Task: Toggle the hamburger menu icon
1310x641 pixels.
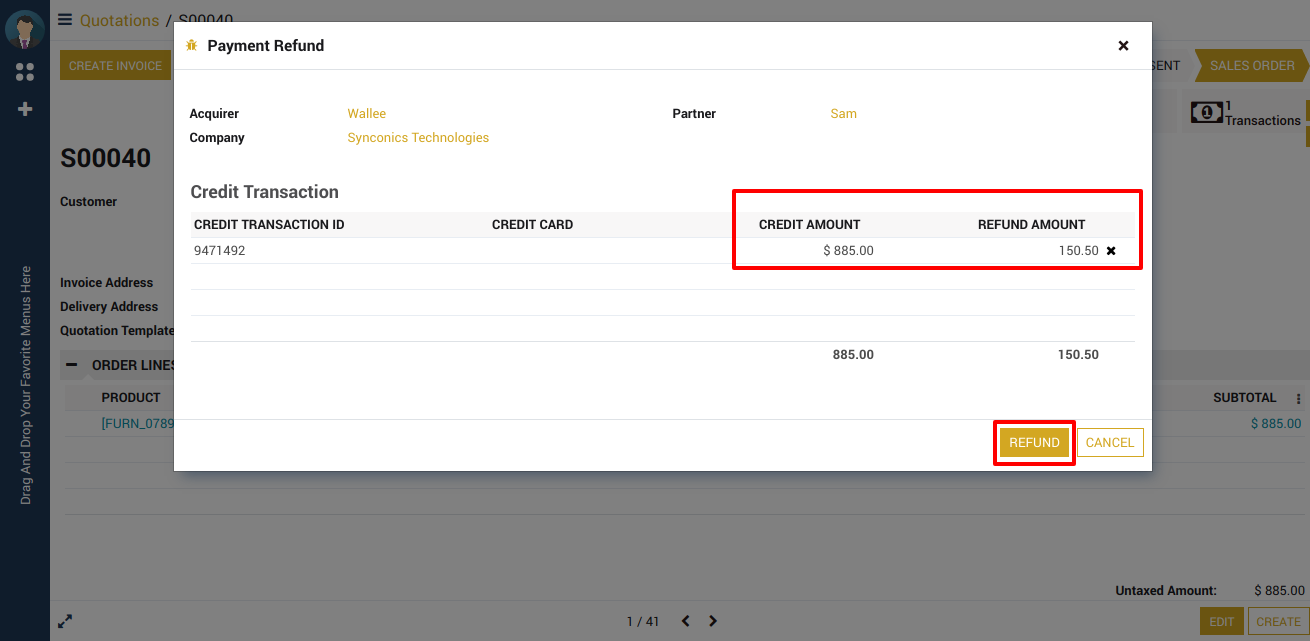Action: point(65,19)
